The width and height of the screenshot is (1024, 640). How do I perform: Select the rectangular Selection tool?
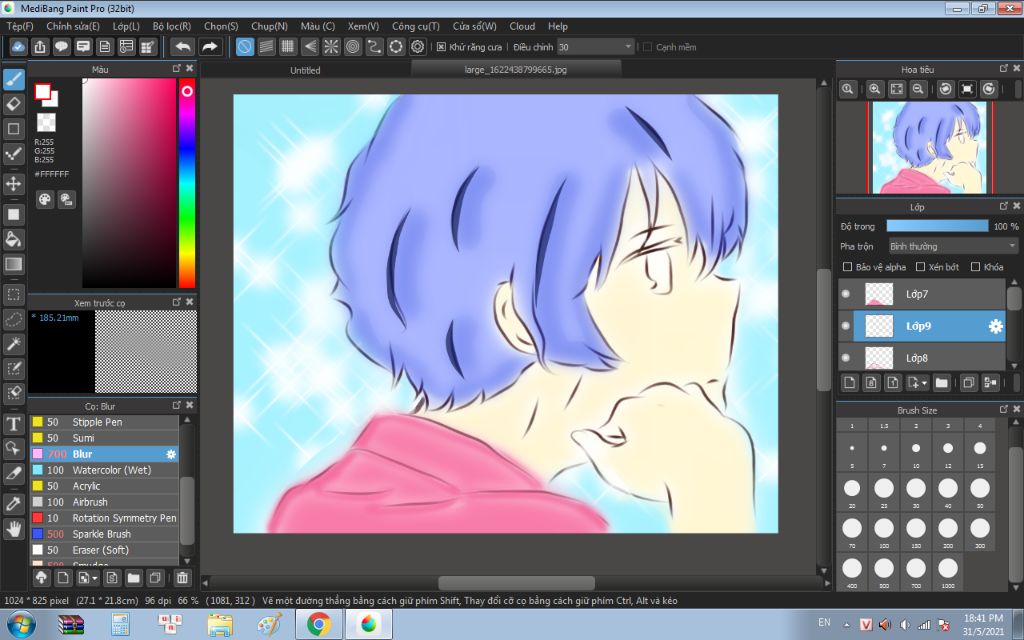(x=14, y=295)
